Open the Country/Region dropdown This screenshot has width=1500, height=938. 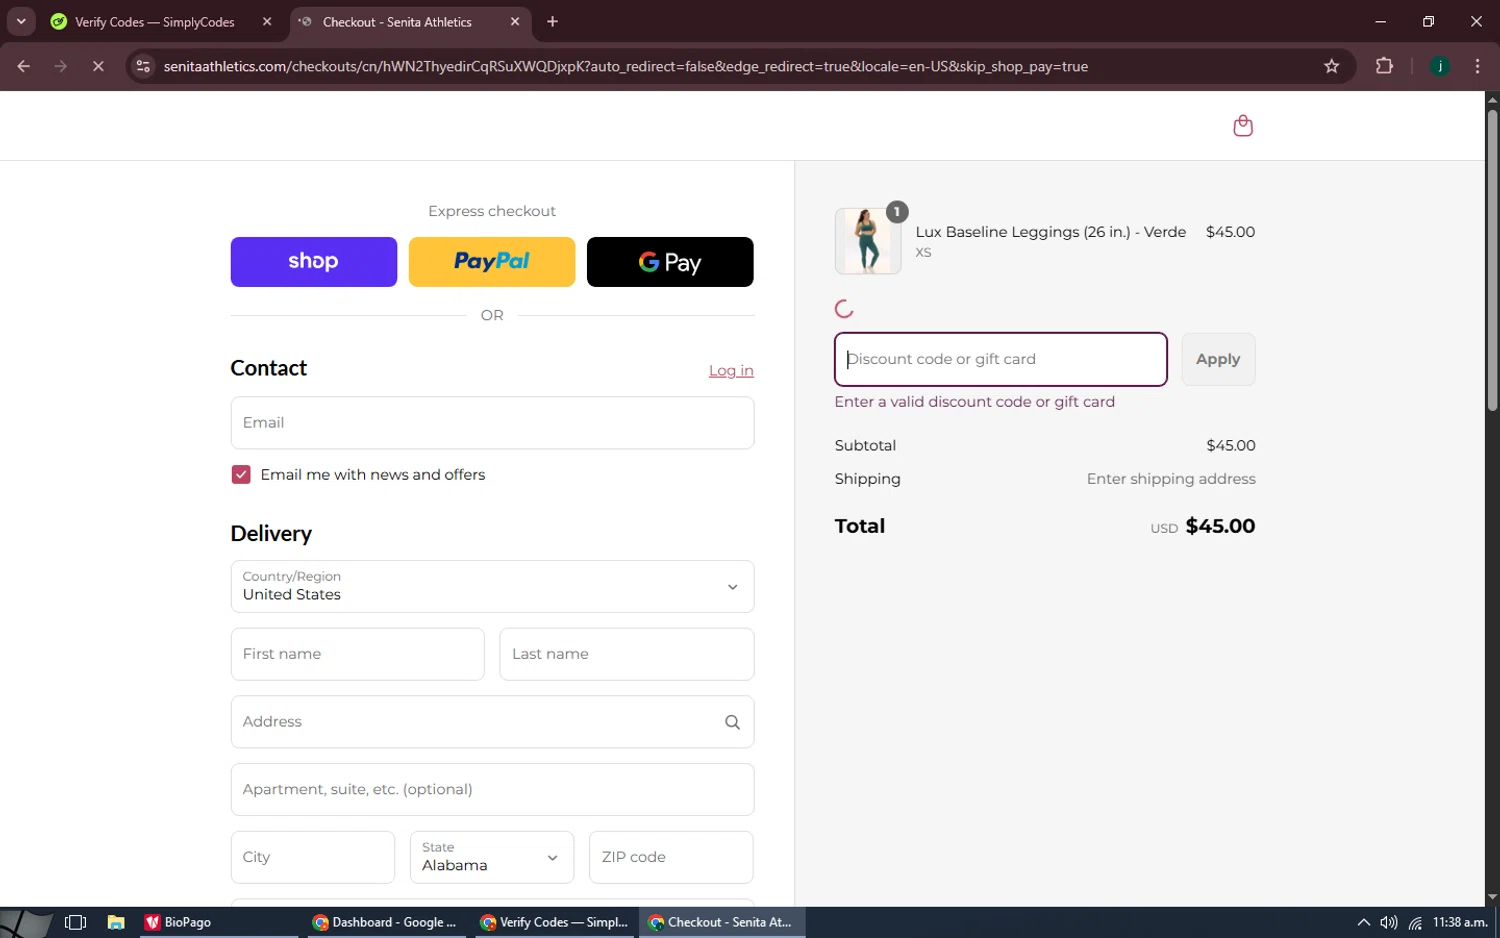pyautogui.click(x=492, y=587)
